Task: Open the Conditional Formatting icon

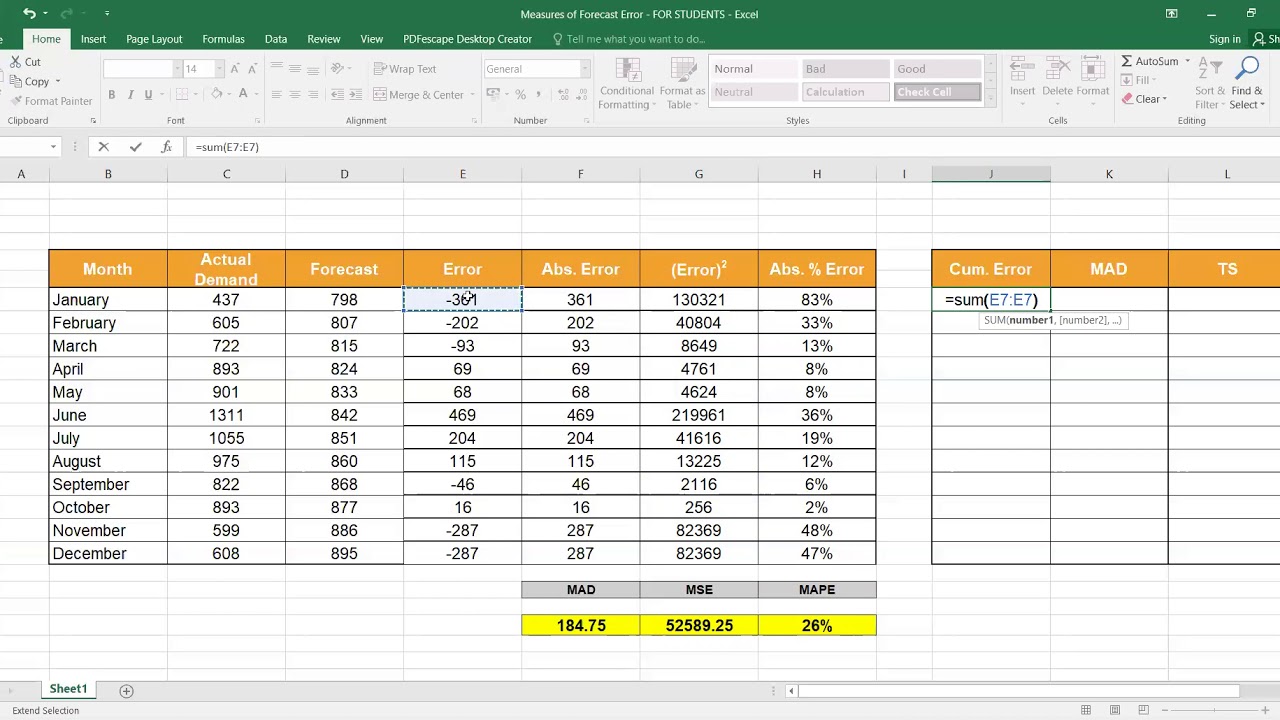Action: (627, 71)
